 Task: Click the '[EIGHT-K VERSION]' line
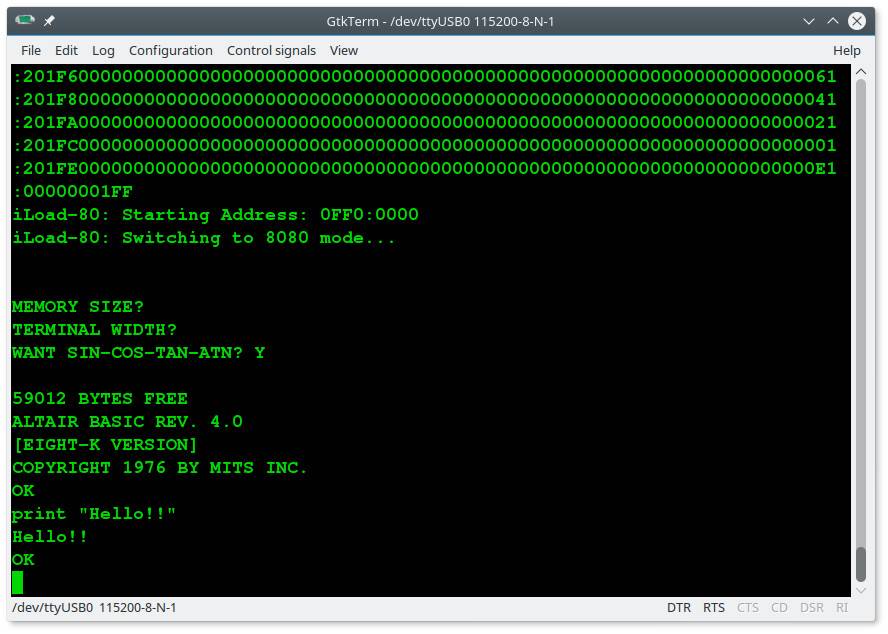pyautogui.click(x=105, y=445)
